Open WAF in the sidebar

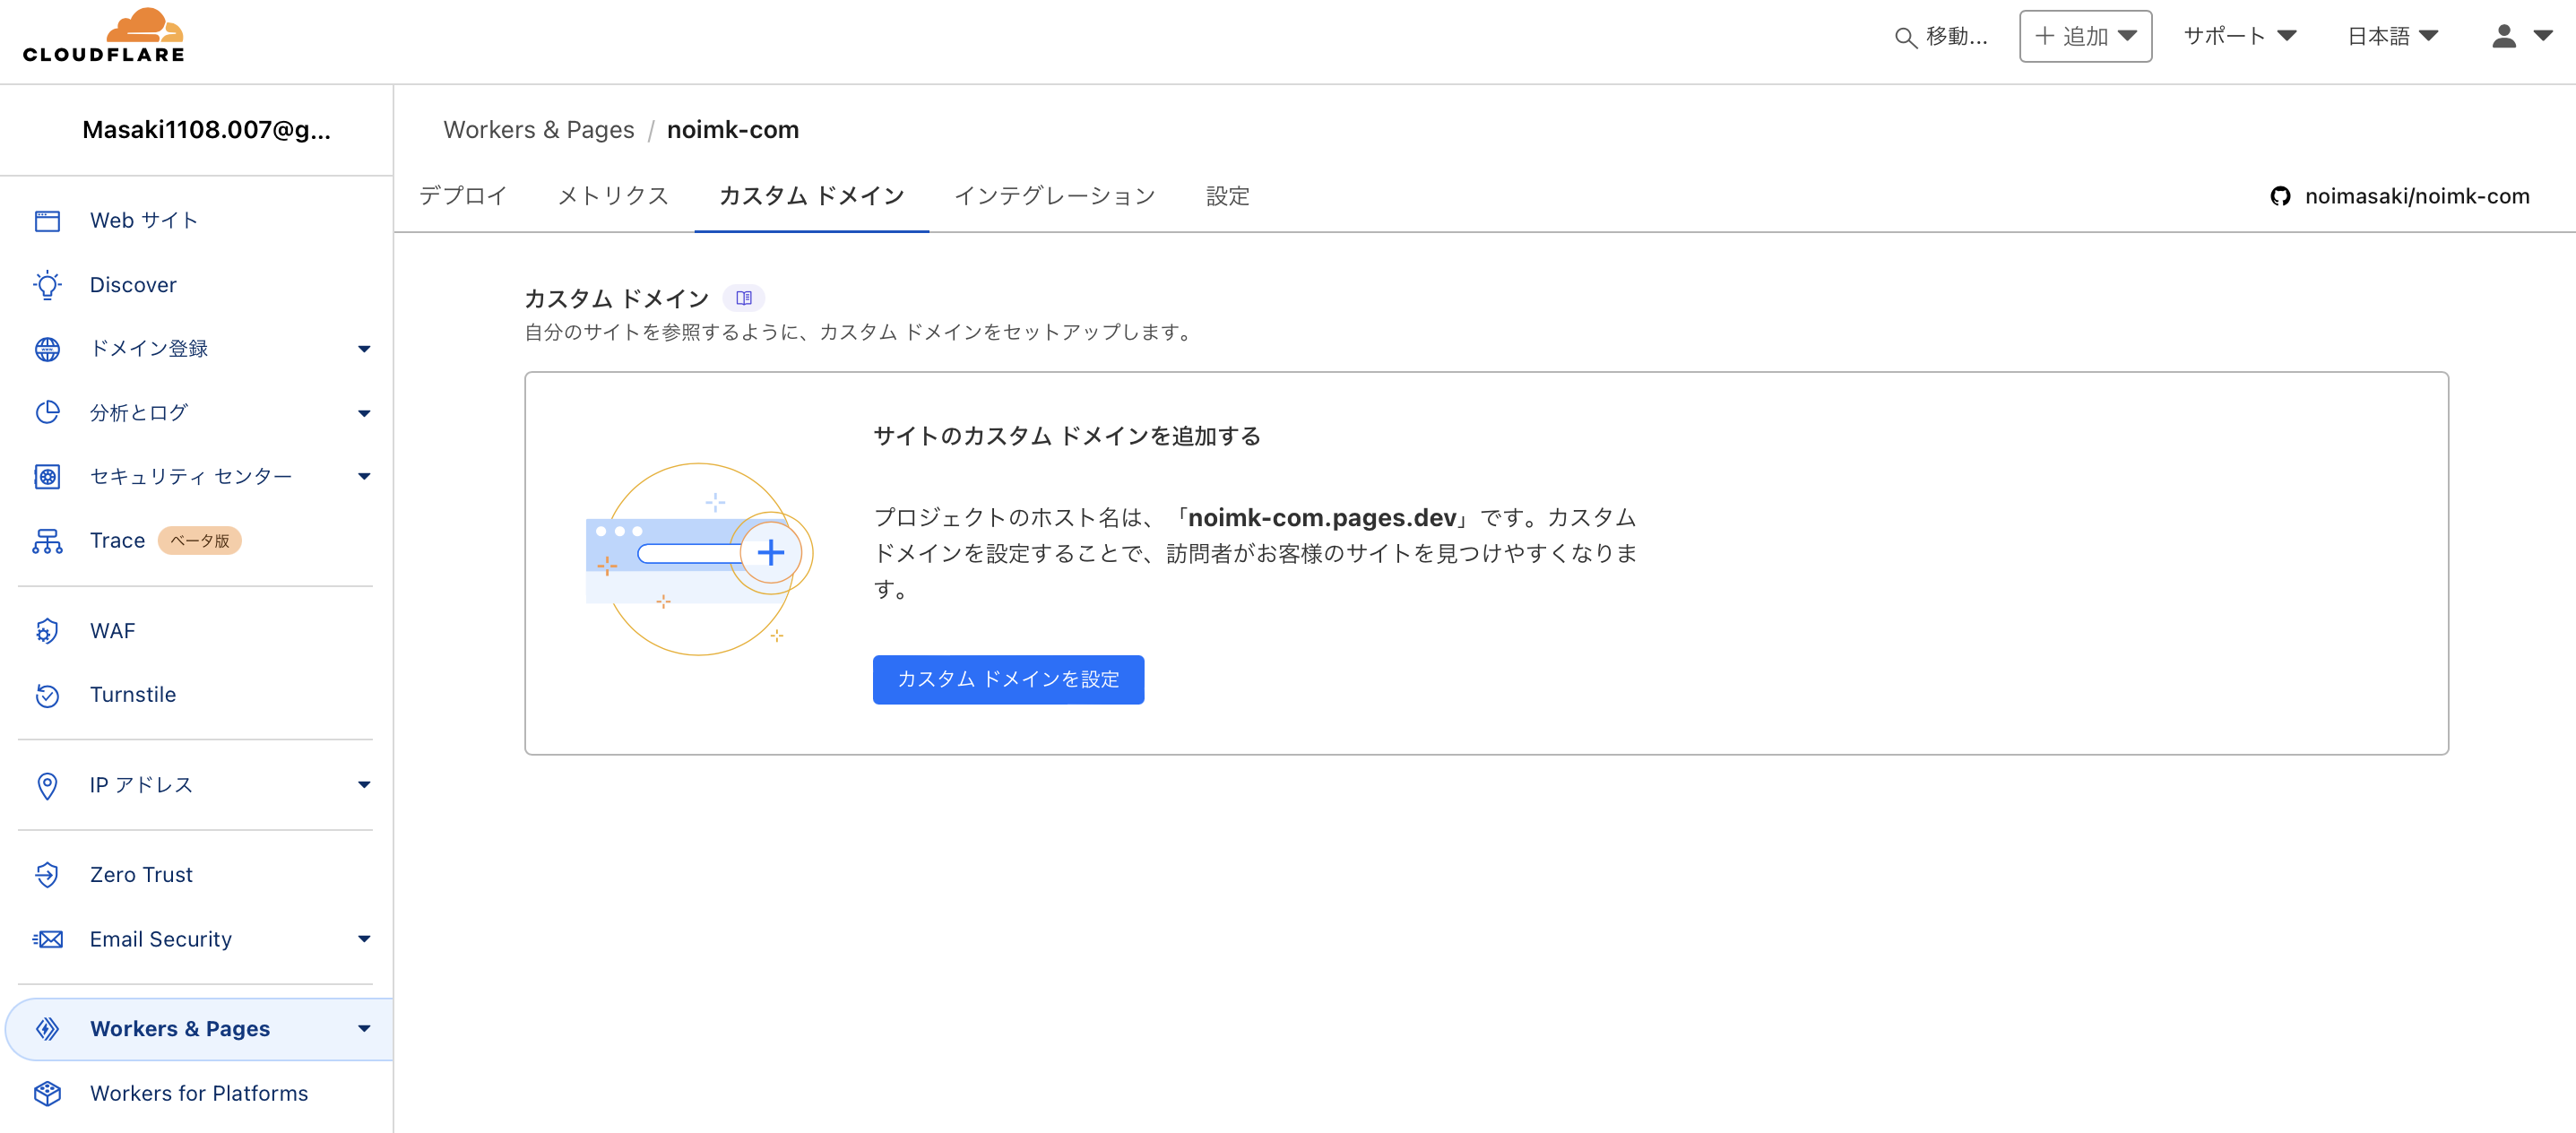point(112,630)
